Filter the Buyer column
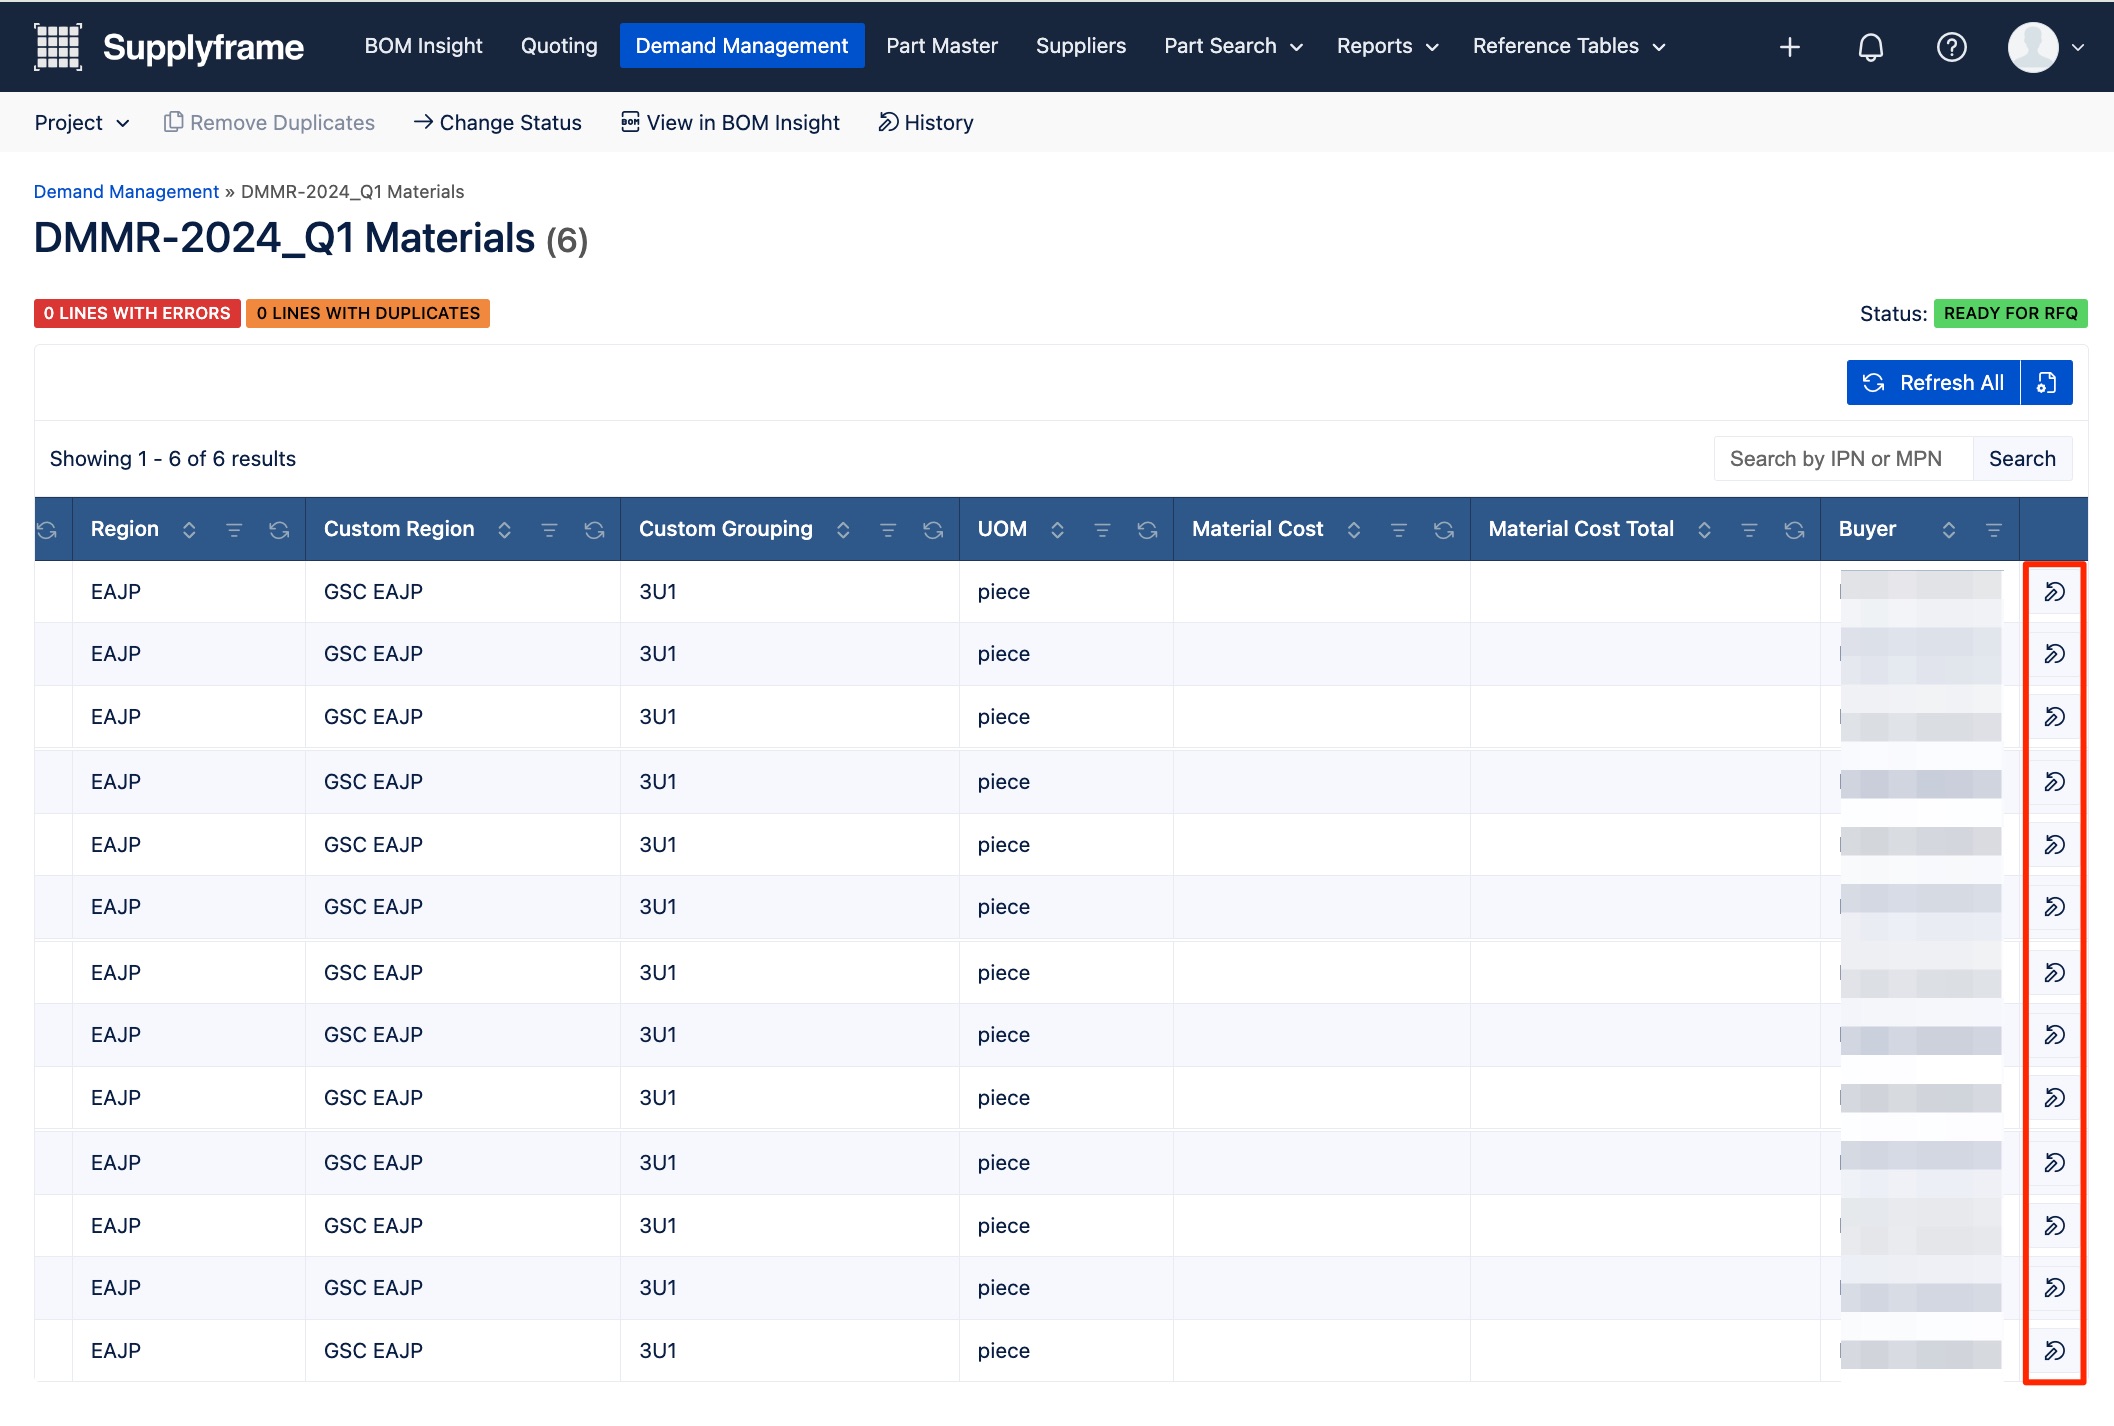Screen dimensions: 2114x1426 tap(1993, 530)
